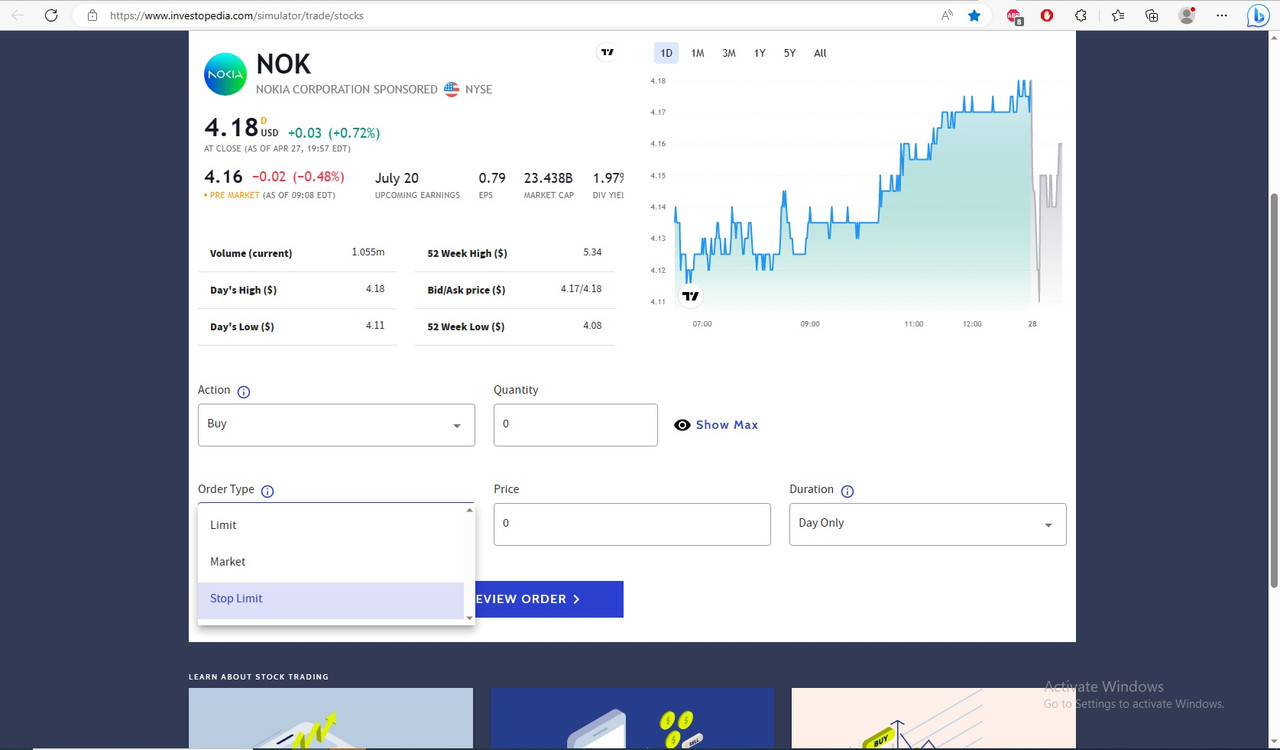This screenshot has height=750, width=1280.
Task: Click into the Price input field
Action: (x=632, y=524)
